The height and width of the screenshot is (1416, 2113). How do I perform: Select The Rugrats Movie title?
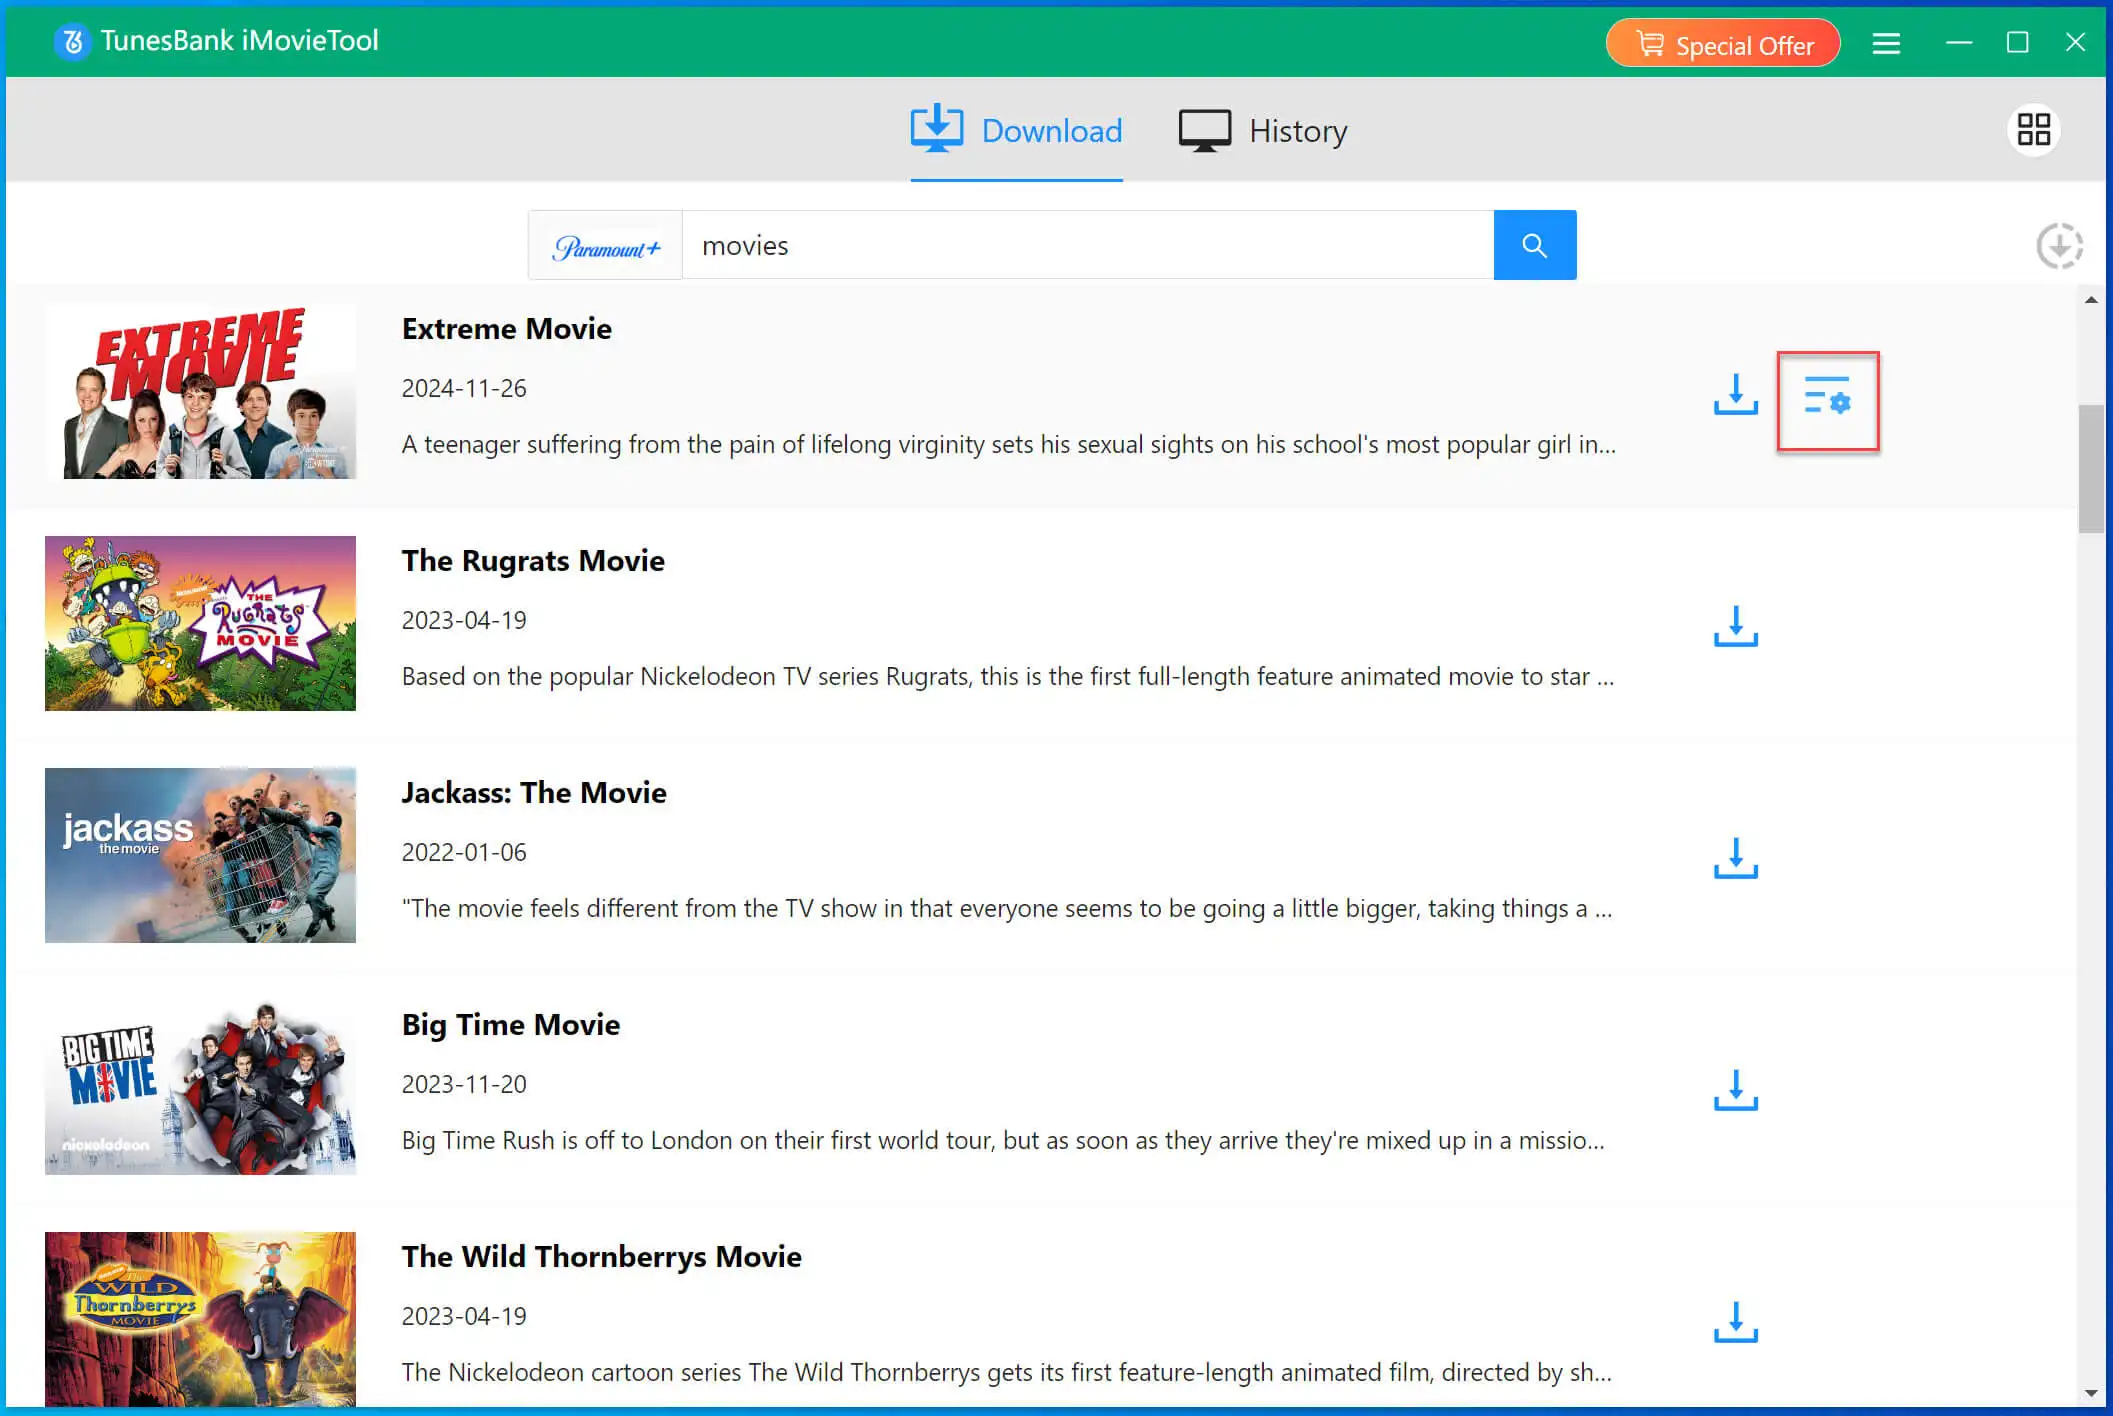click(x=533, y=561)
